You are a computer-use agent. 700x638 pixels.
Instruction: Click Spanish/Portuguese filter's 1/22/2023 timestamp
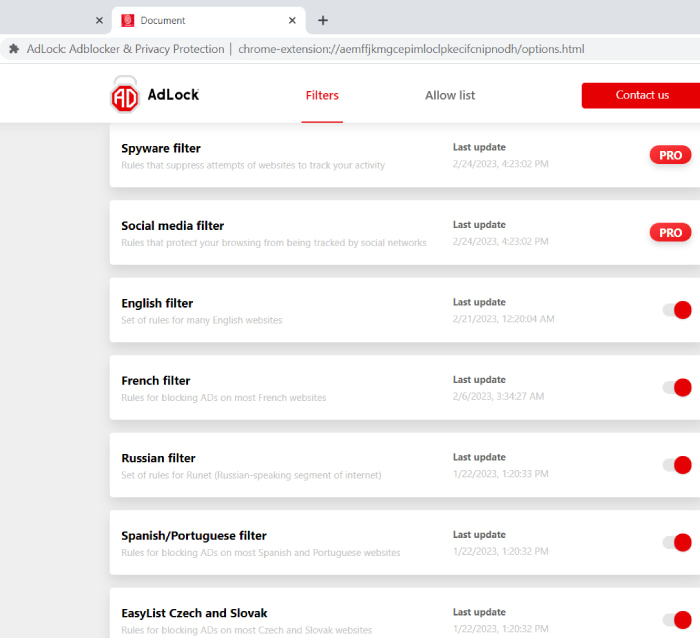coord(500,551)
